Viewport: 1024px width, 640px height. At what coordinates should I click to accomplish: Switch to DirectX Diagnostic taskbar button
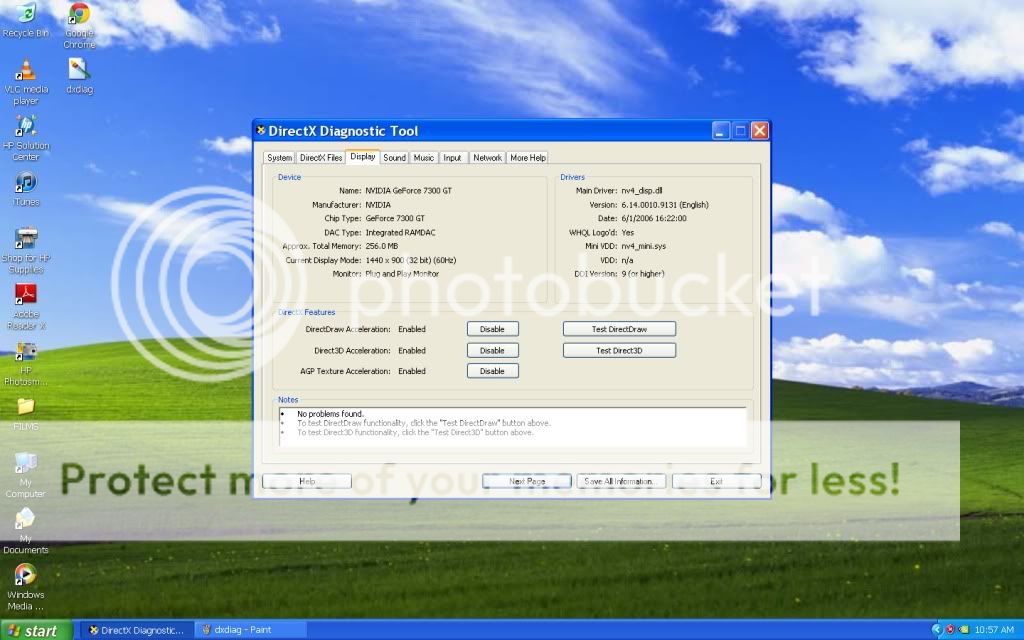pyautogui.click(x=138, y=630)
